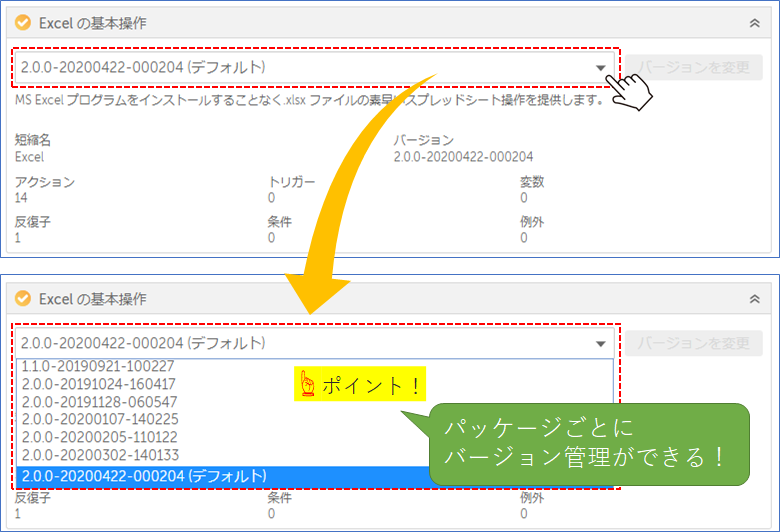The width and height of the screenshot is (780, 532).
Task: Click the アクション label
Action: (x=45, y=182)
